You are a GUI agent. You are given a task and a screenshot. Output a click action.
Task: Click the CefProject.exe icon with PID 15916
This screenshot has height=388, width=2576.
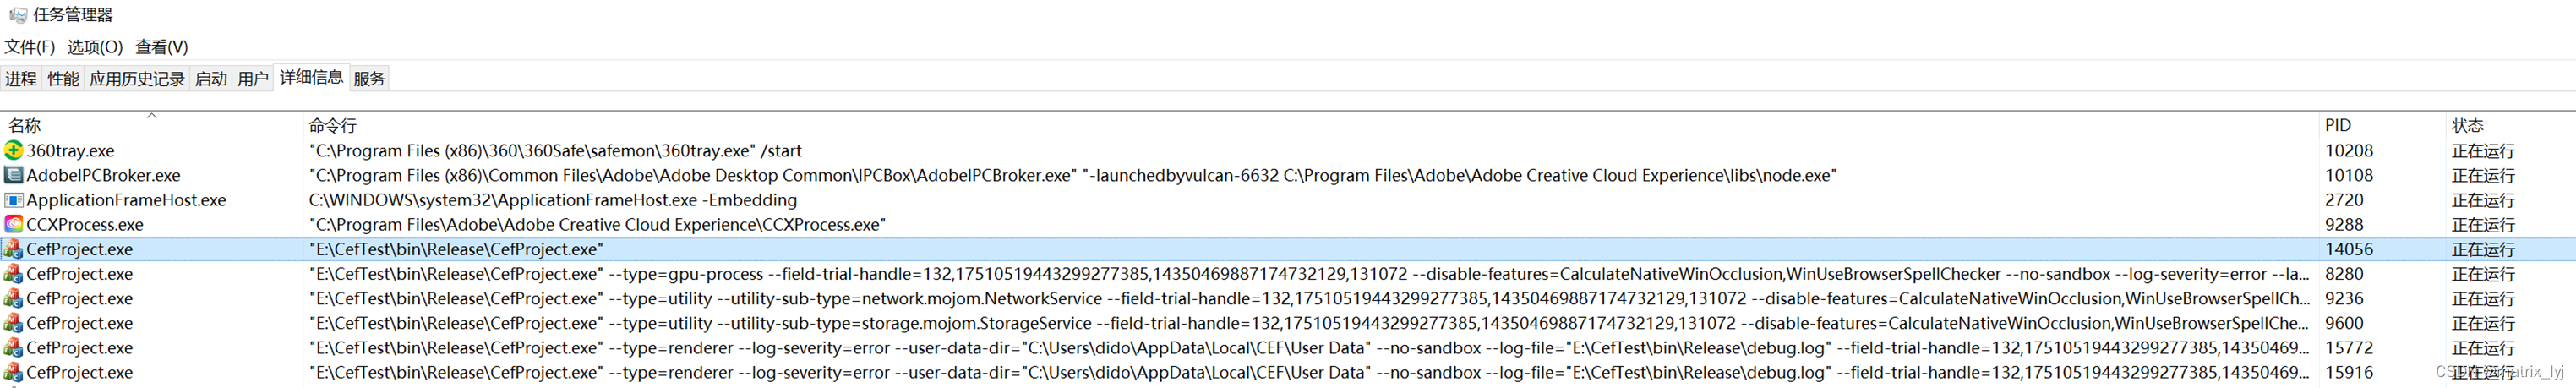13,372
